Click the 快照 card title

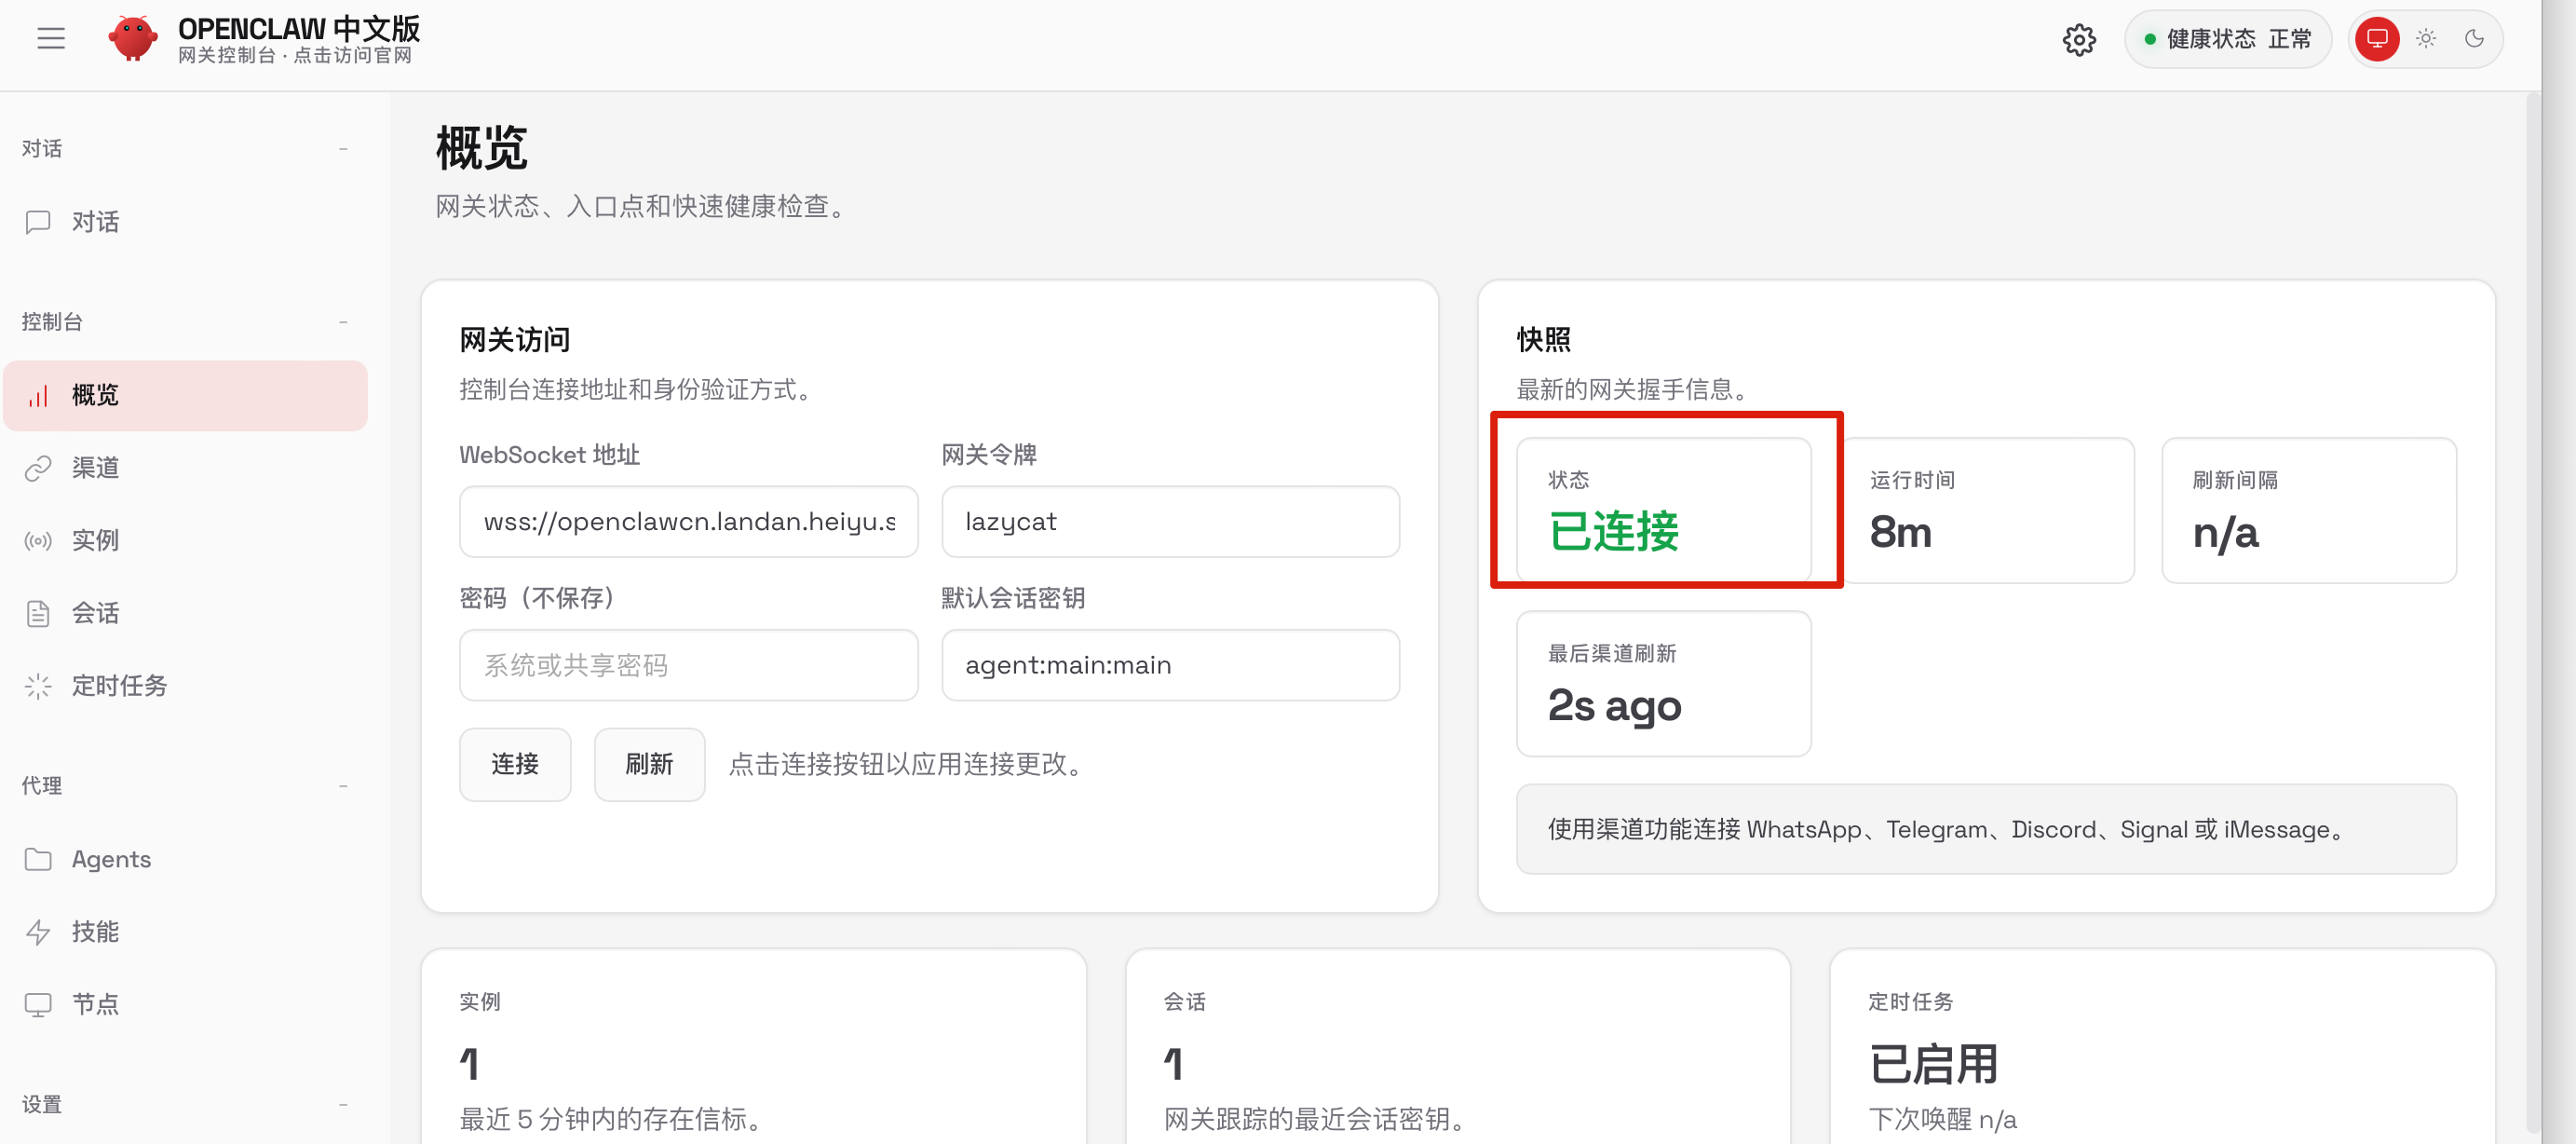[x=1544, y=340]
